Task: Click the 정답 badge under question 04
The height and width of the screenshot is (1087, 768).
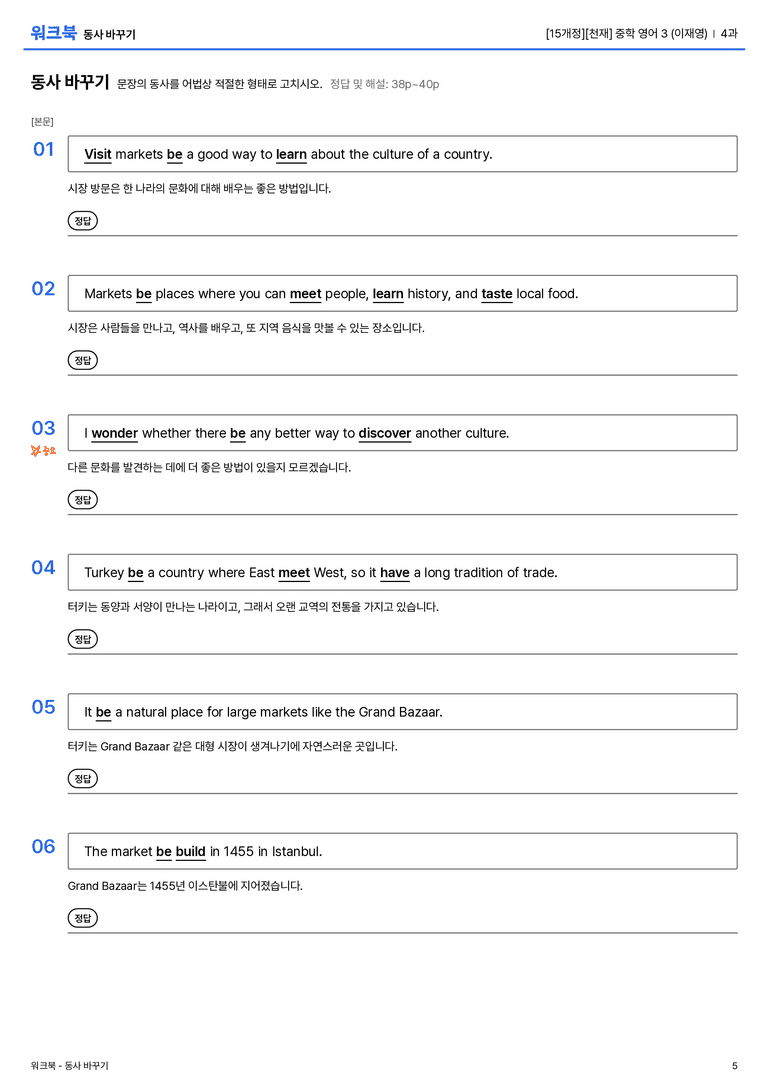Action: 82,638
